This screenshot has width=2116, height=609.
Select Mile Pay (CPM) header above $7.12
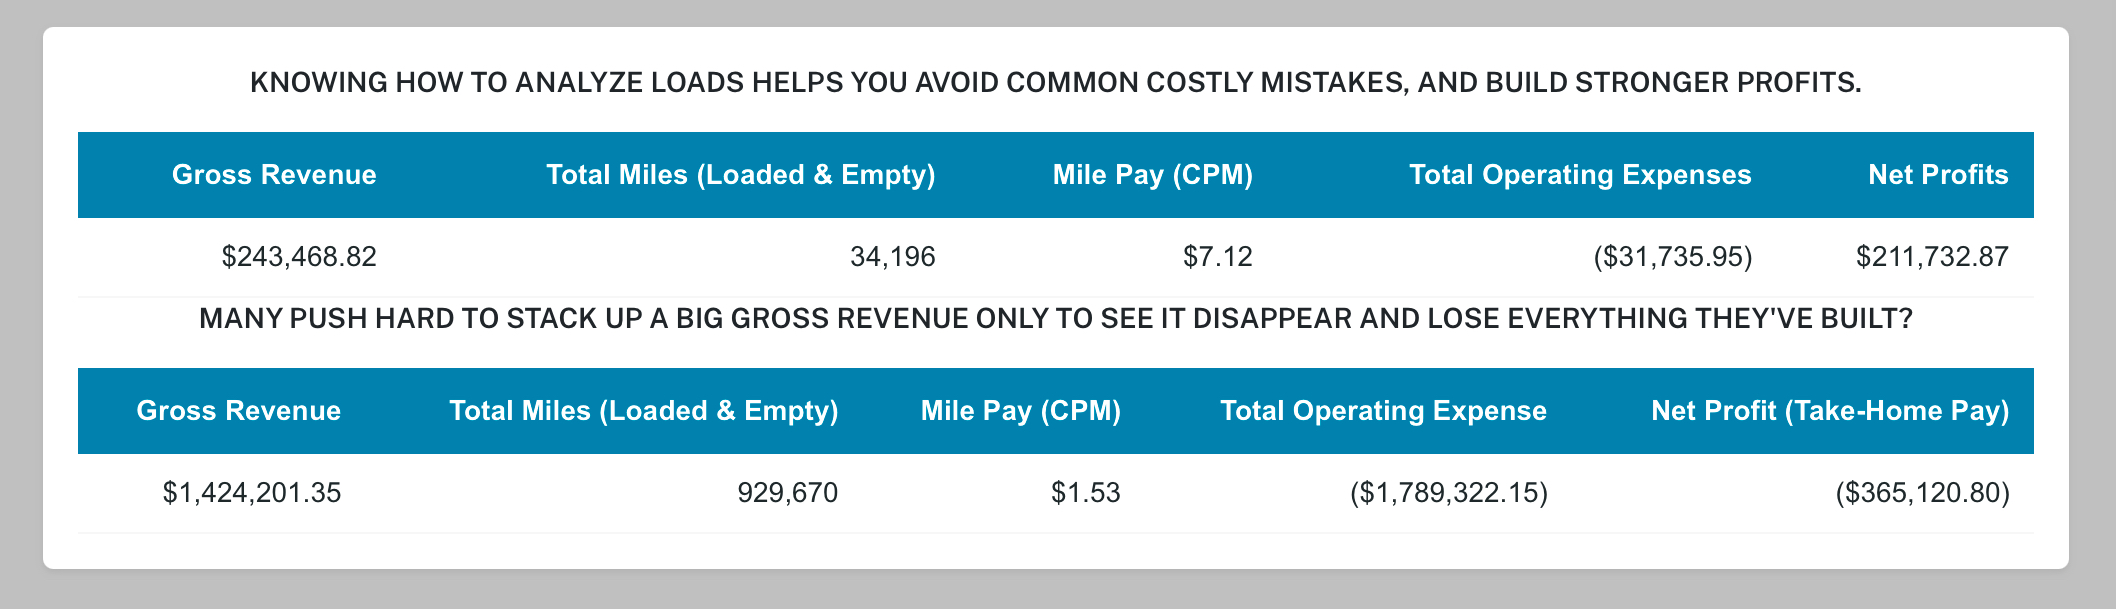[1152, 175]
